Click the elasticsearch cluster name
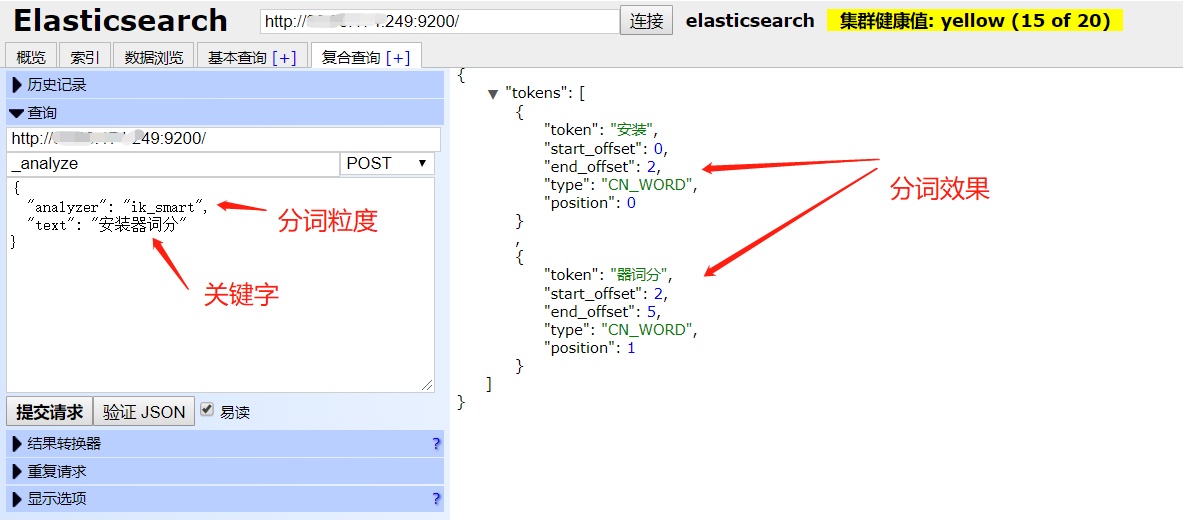Image resolution: width=1183 pixels, height=522 pixels. [x=750, y=20]
